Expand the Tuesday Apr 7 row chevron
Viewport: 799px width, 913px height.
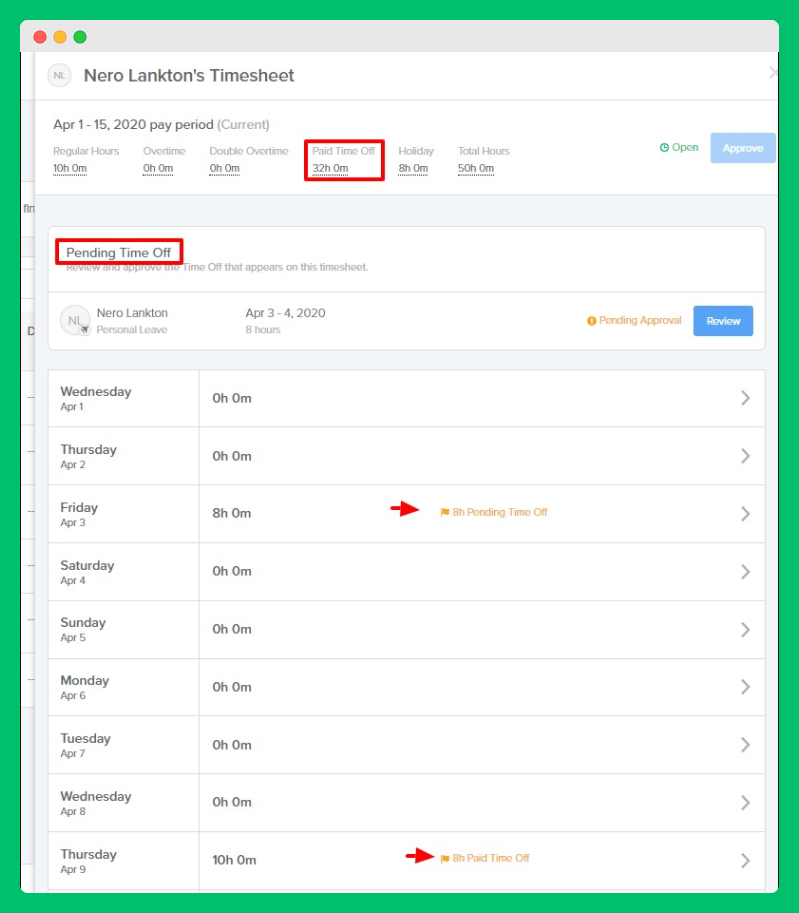point(745,745)
